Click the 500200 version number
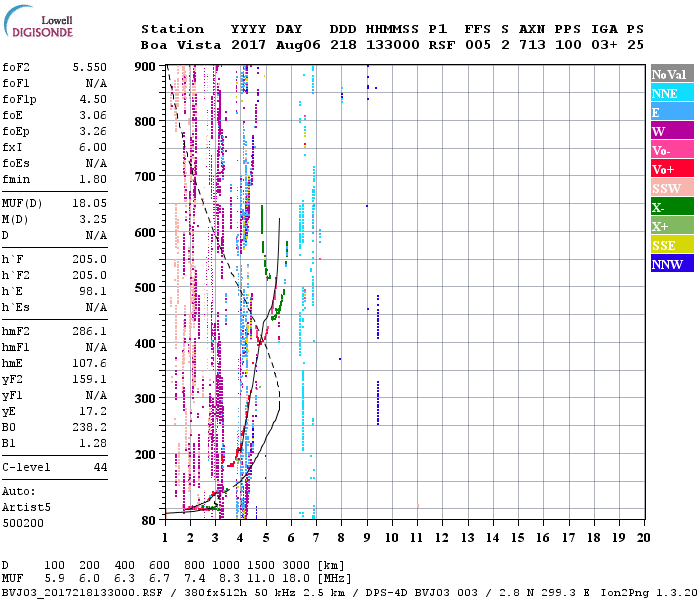This screenshot has width=700, height=600. [x=23, y=523]
